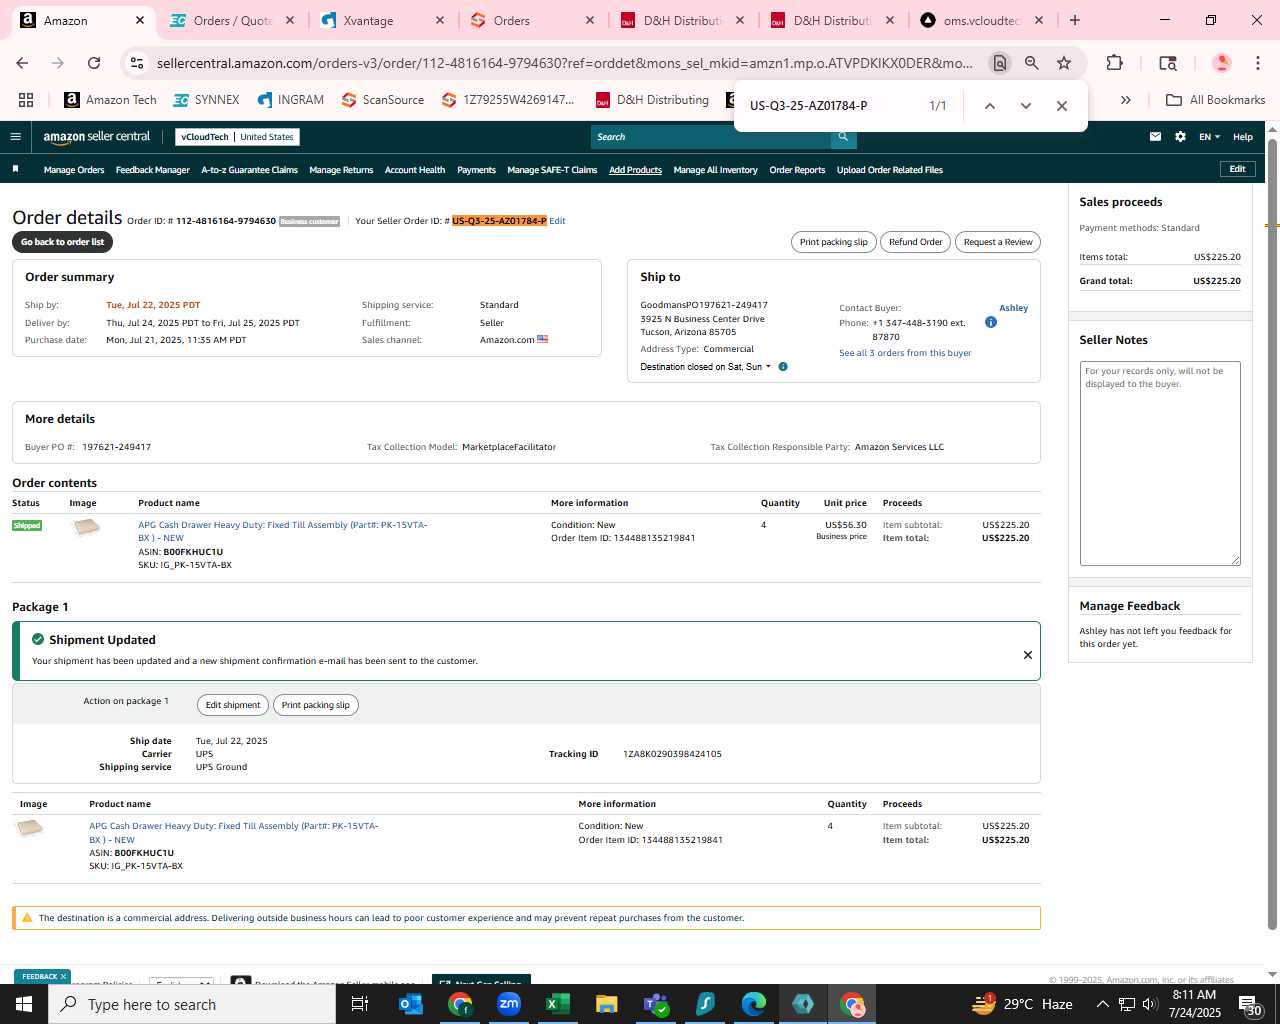The height and width of the screenshot is (1024, 1280).
Task: Switch to the Xvantage browser tab
Action: click(x=382, y=20)
